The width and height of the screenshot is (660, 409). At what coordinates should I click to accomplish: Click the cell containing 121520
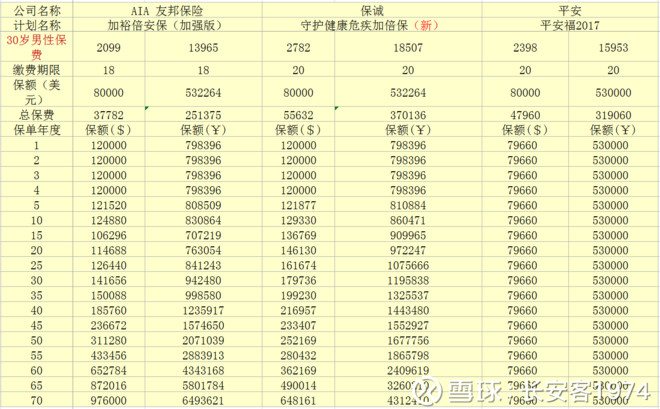click(109, 205)
